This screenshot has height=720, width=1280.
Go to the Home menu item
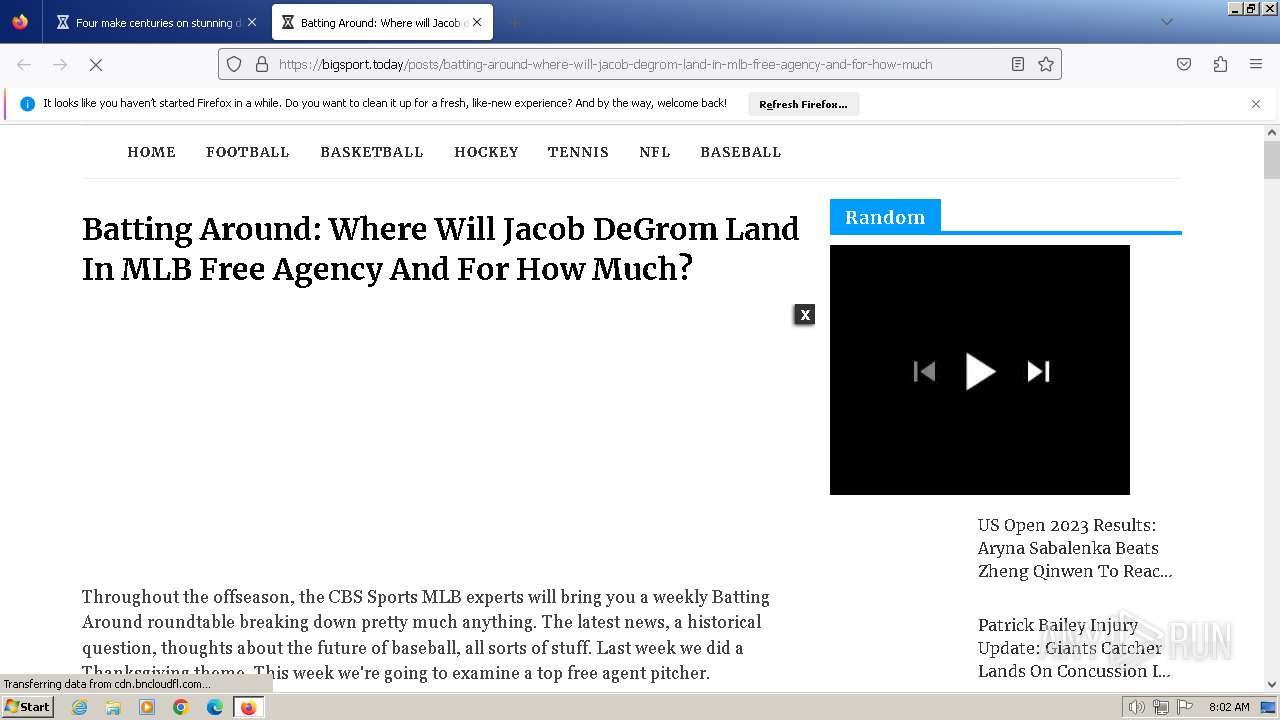click(152, 152)
